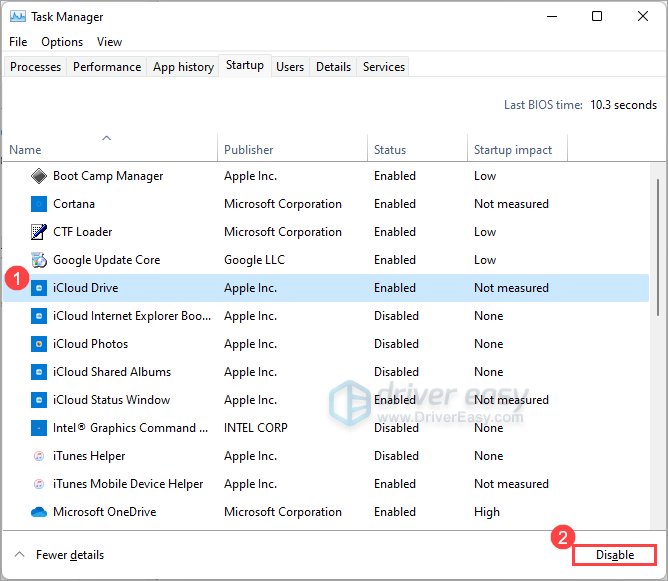Select the Google Update Core entry name
This screenshot has height=581, width=668.
click(x=107, y=260)
